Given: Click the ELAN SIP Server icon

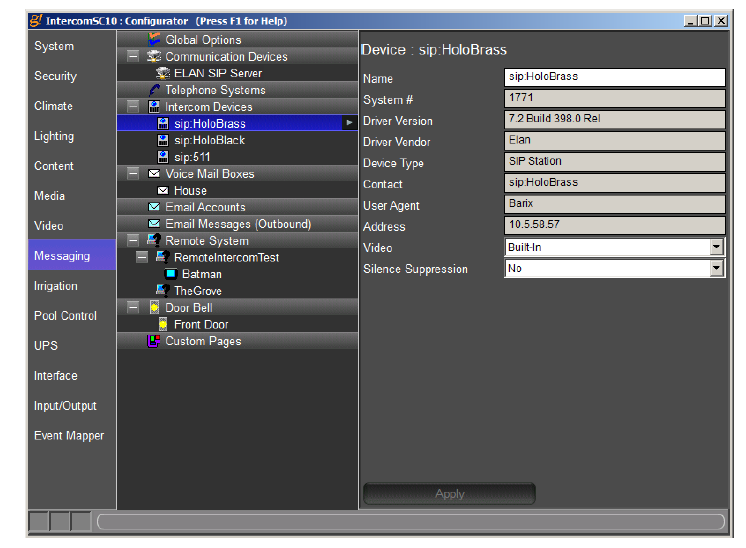Looking at the screenshot, I should click(x=163, y=73).
